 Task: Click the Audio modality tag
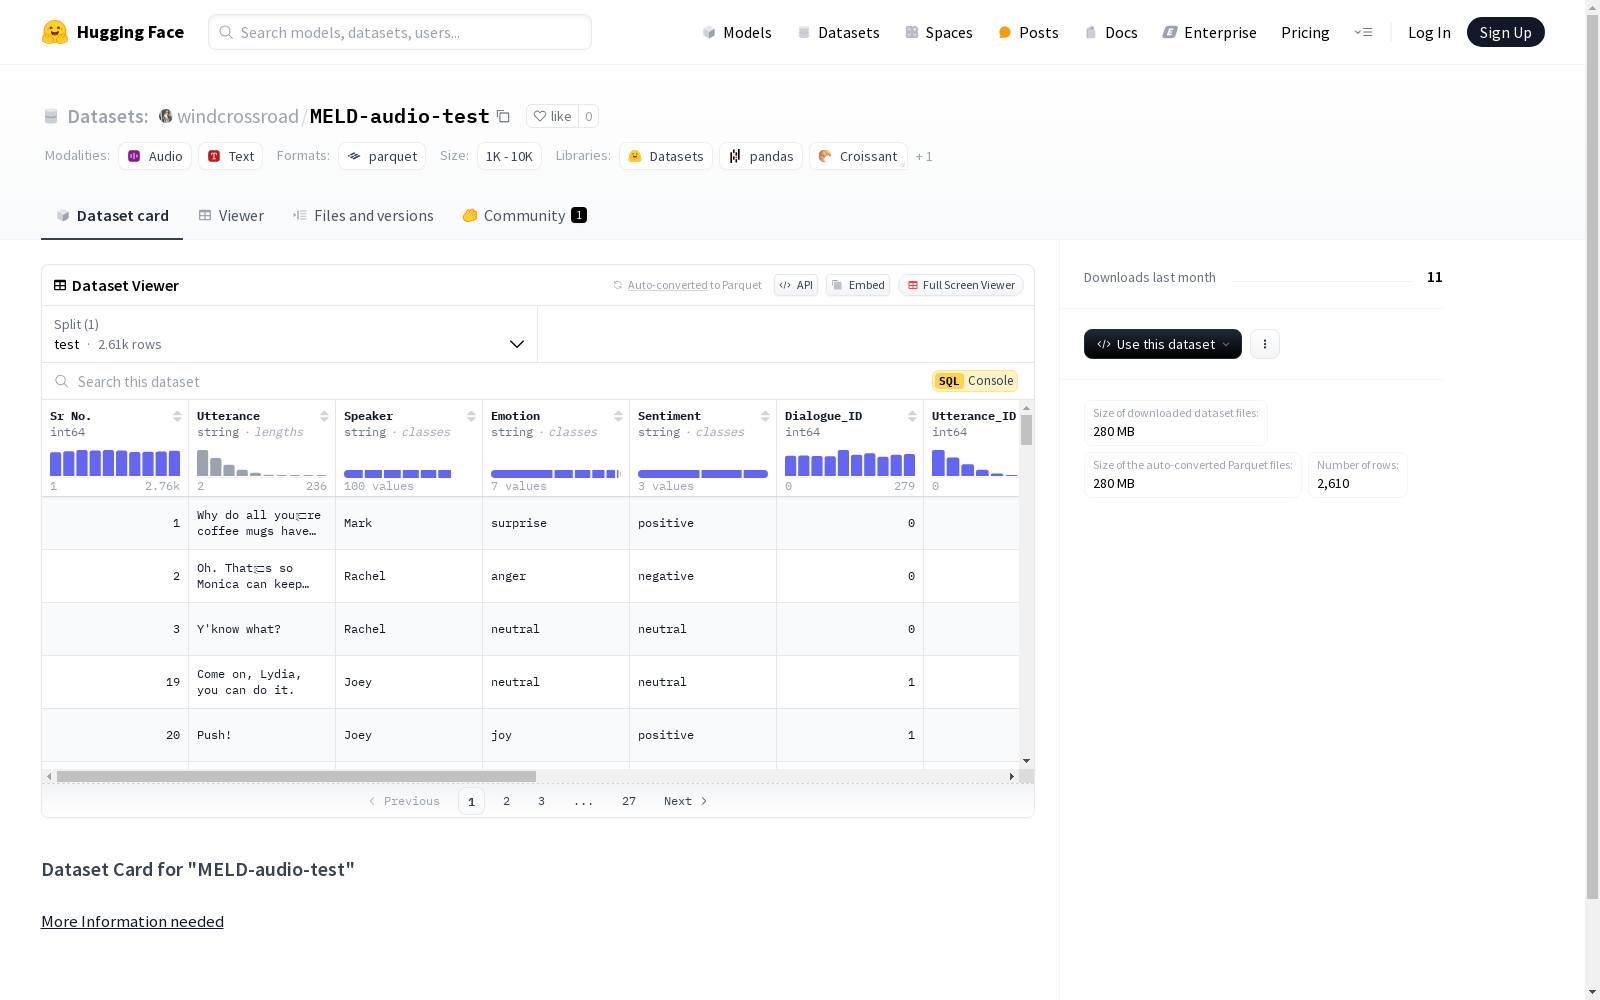(x=155, y=156)
